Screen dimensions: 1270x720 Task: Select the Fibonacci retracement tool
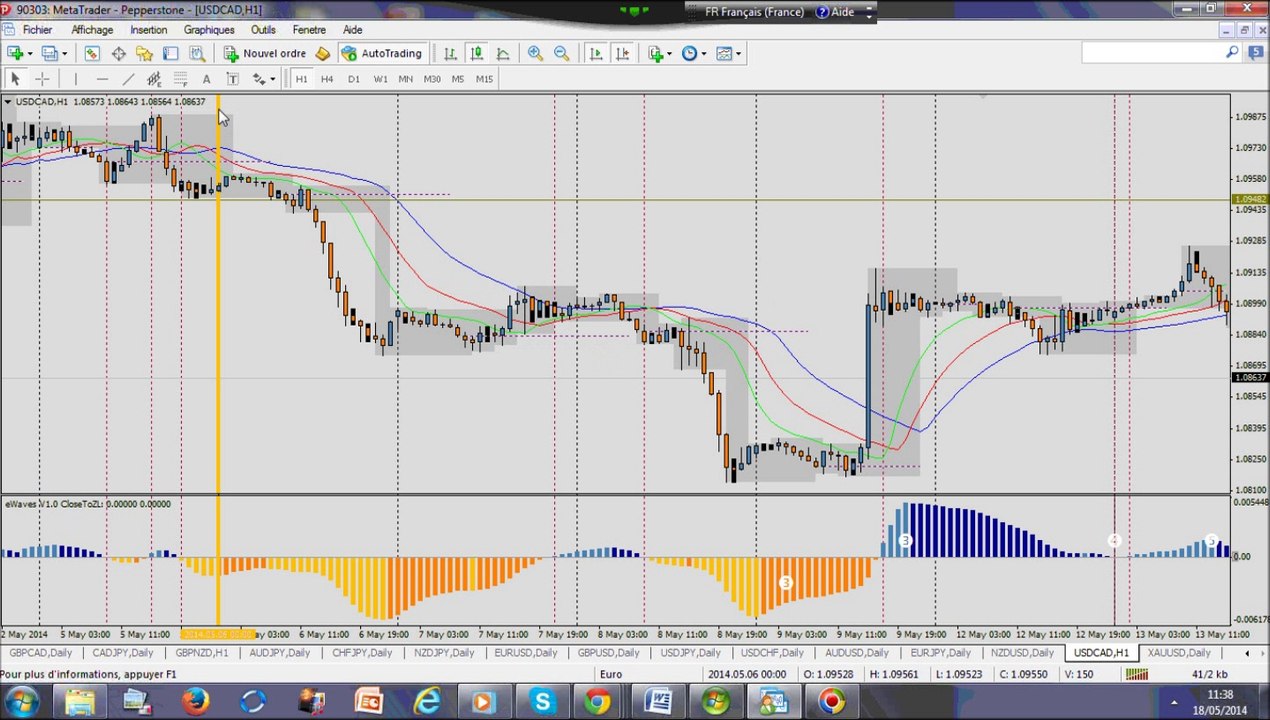pos(180,79)
